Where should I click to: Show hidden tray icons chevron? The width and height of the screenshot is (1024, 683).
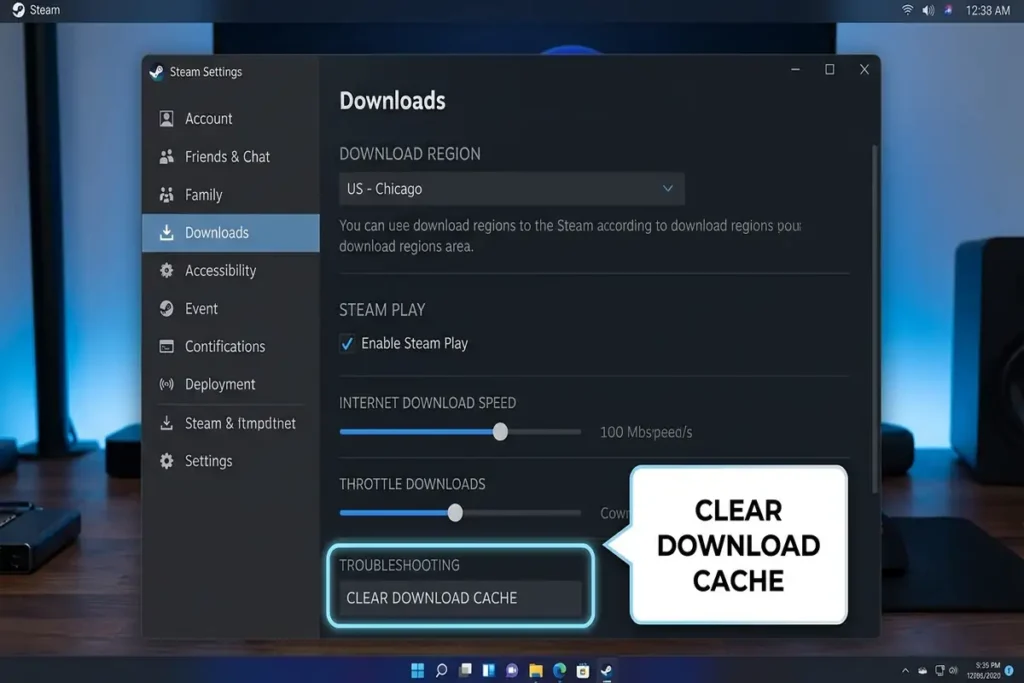point(905,671)
